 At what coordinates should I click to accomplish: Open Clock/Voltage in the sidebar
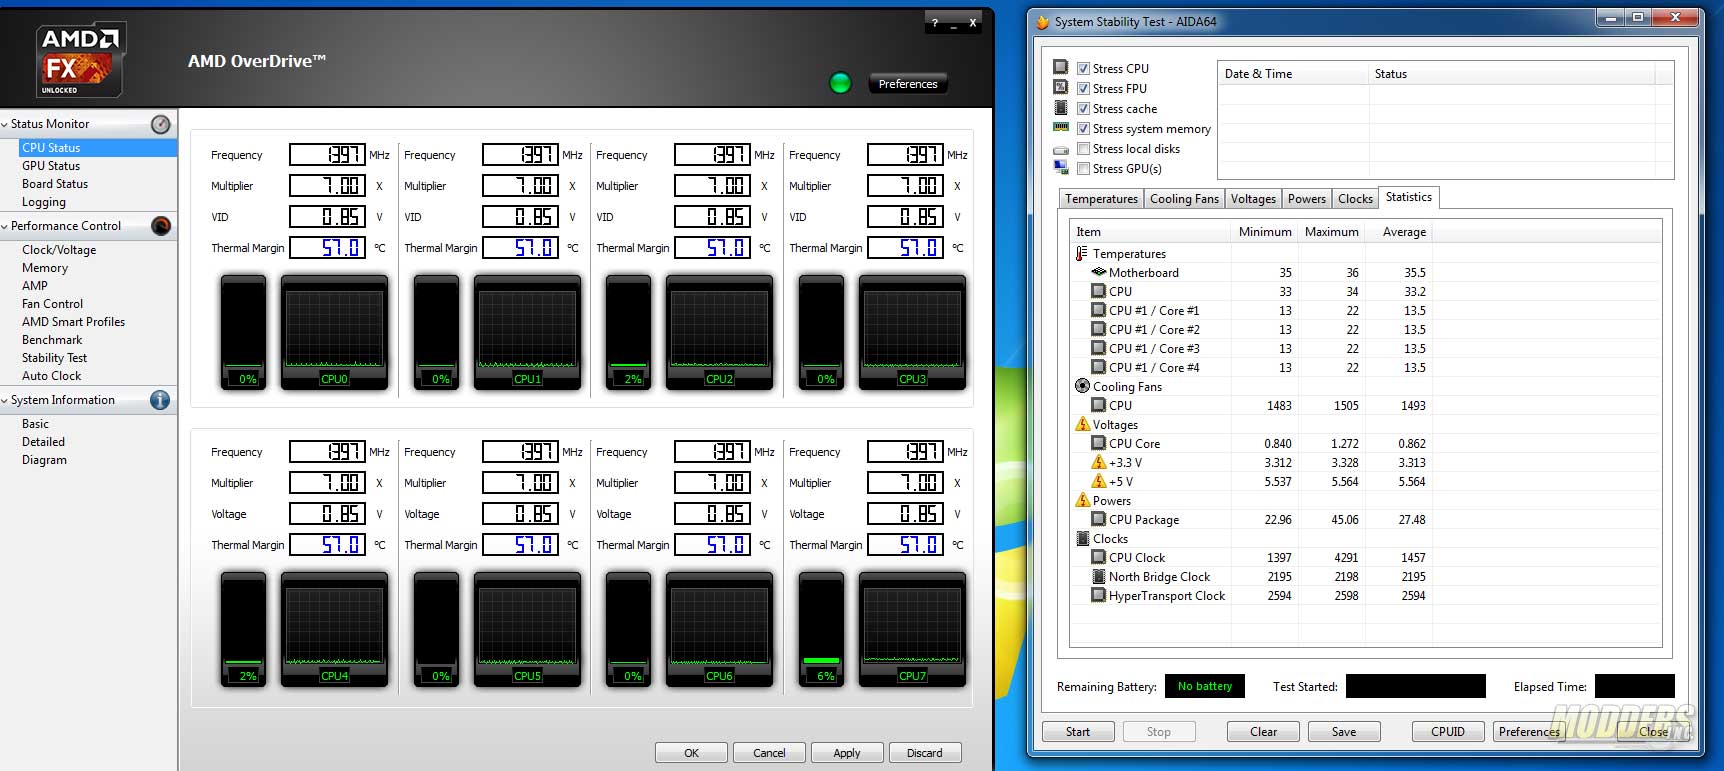tap(59, 250)
